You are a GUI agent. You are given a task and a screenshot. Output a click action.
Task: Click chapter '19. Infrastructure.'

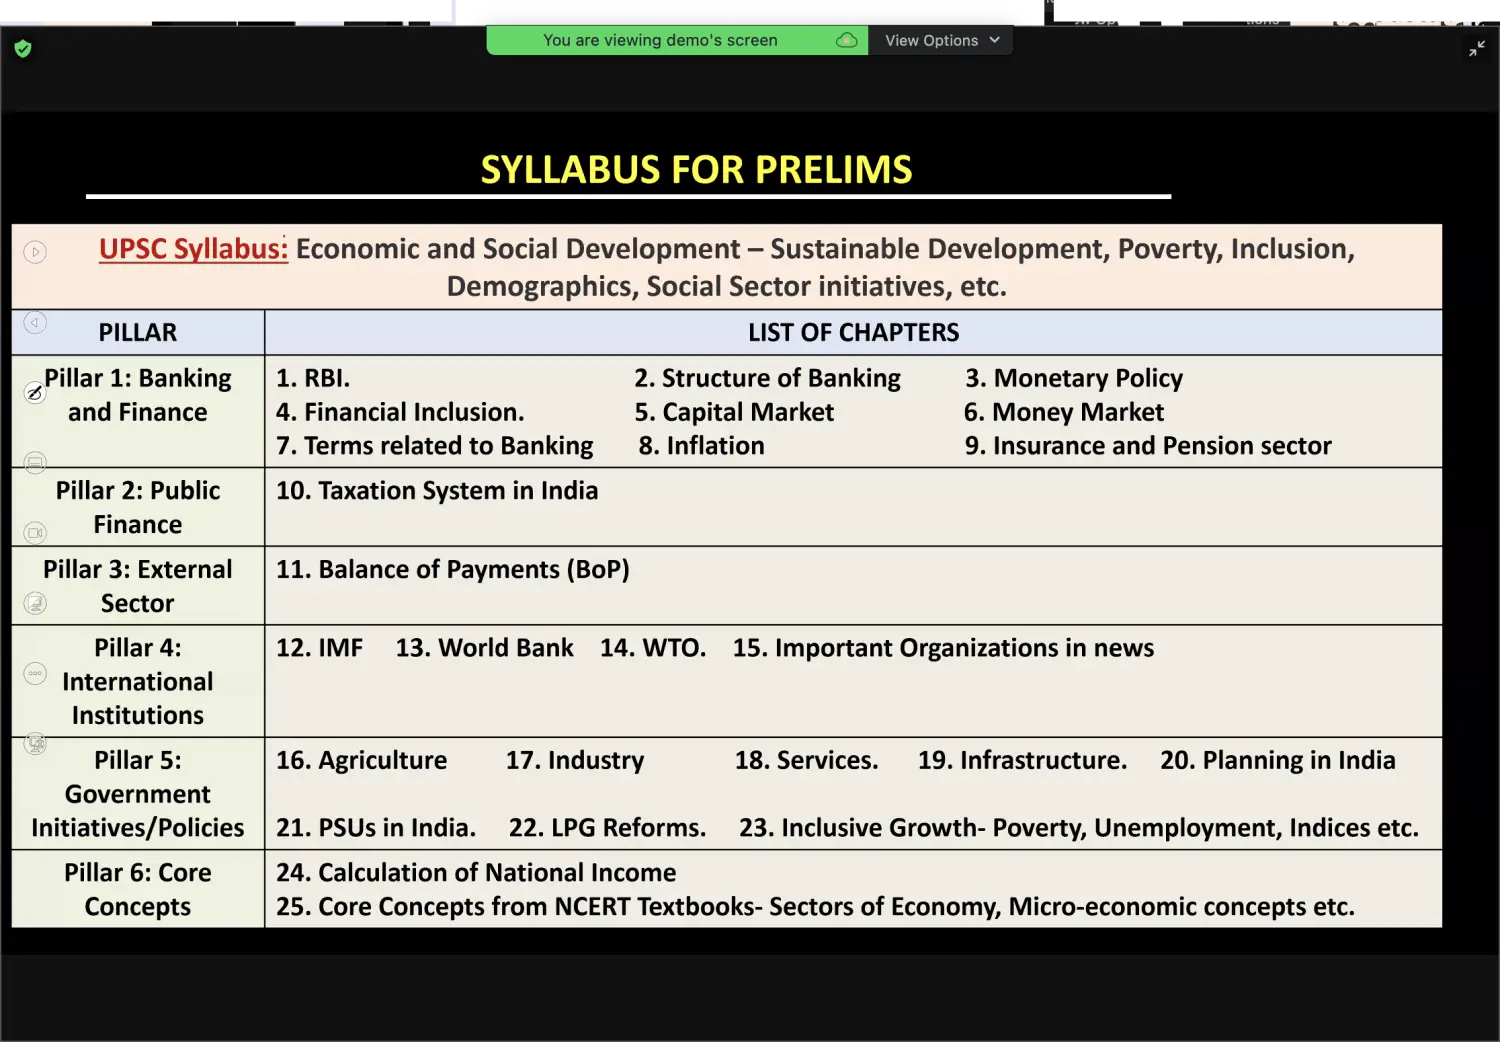point(1023,761)
